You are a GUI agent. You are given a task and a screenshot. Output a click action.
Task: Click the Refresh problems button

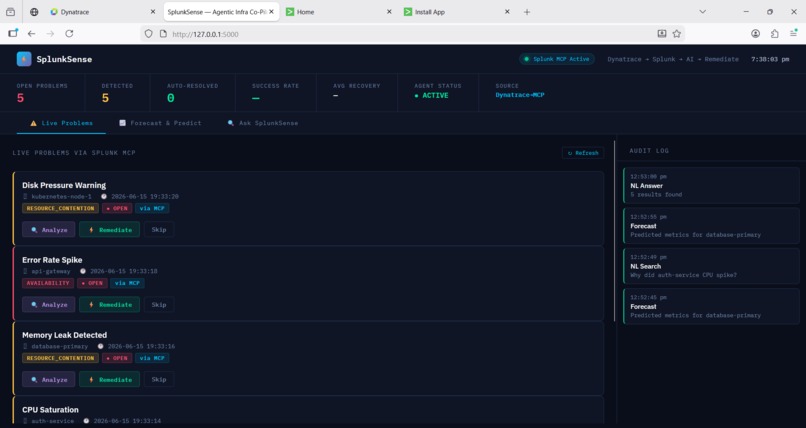583,153
